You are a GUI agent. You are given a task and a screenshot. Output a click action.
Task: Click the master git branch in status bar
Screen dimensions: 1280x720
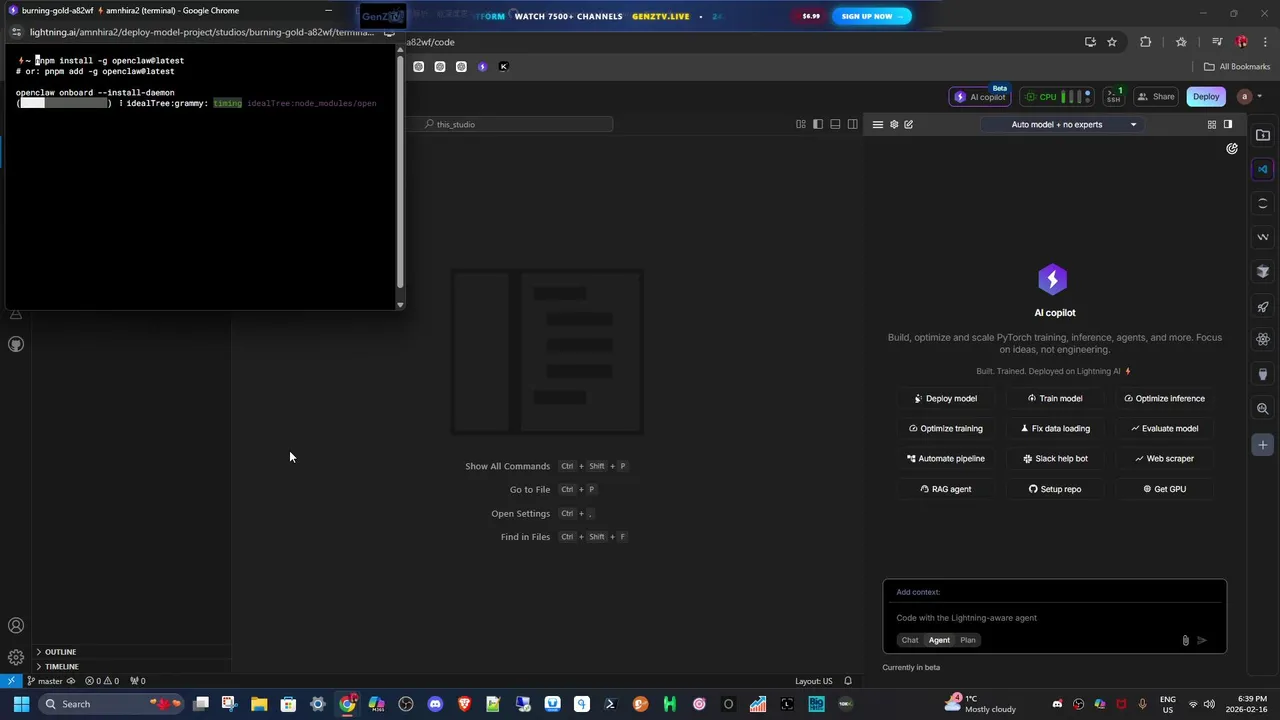45,681
